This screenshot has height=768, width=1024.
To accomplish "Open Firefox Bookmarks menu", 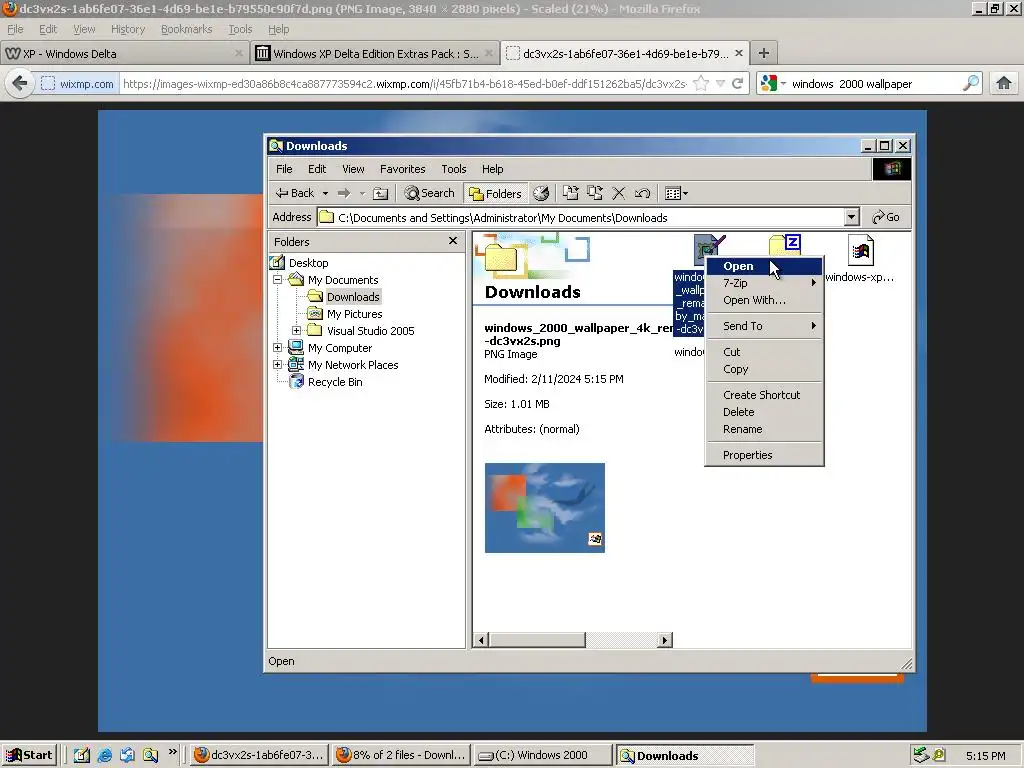I will point(186,29).
